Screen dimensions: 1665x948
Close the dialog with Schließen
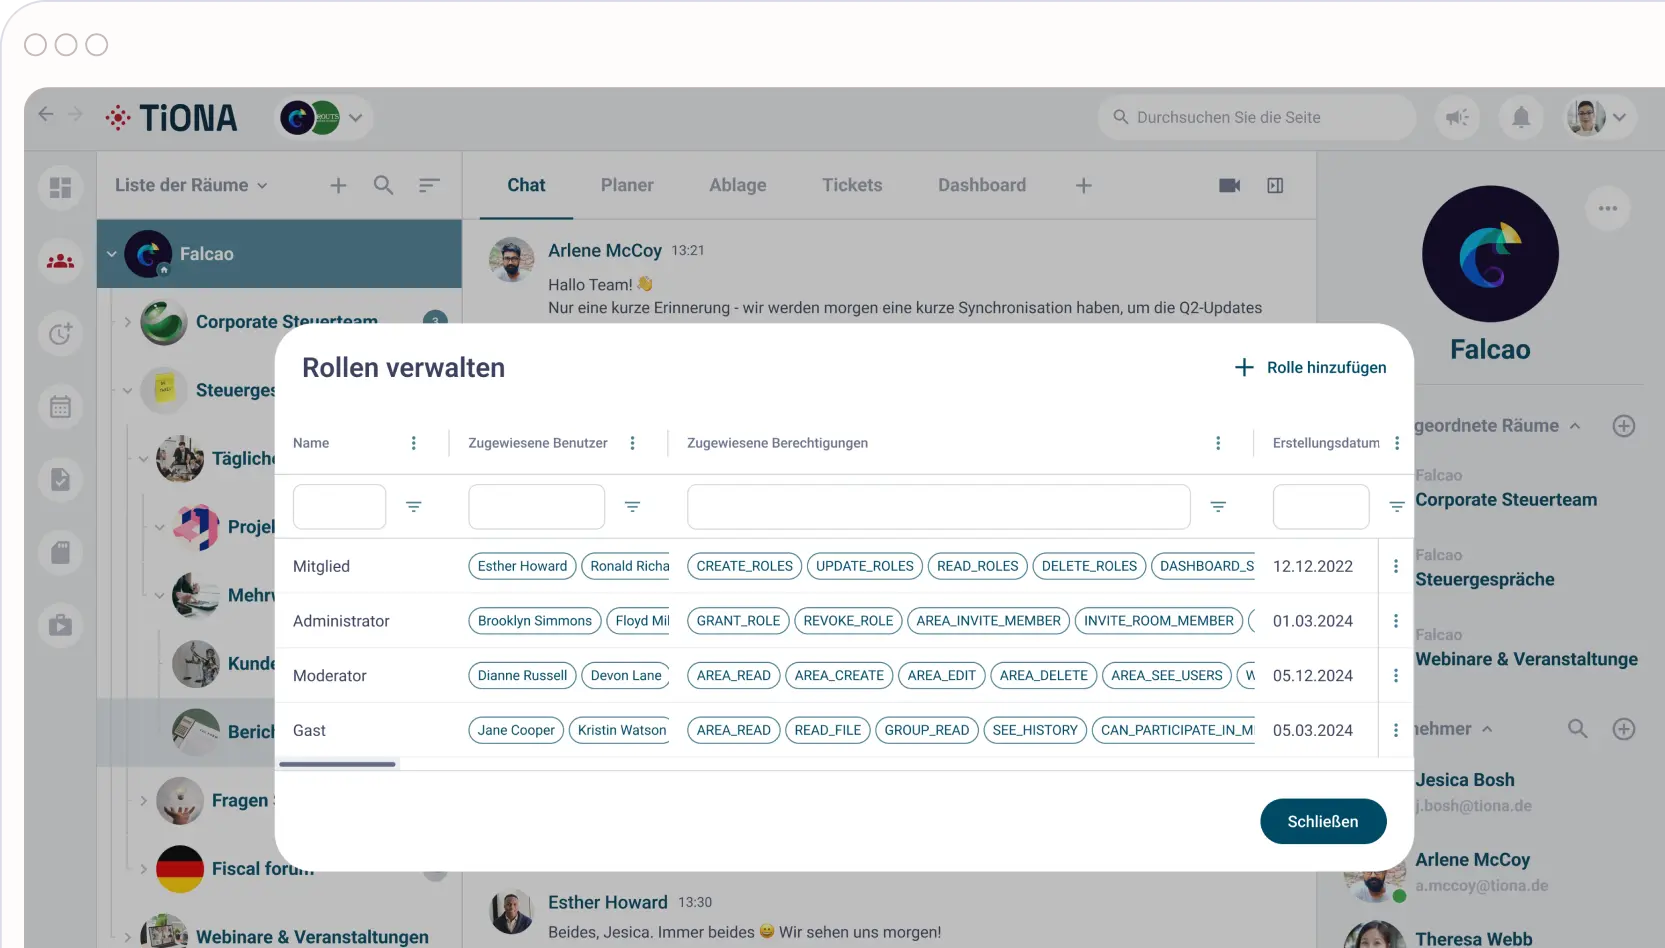point(1323,821)
